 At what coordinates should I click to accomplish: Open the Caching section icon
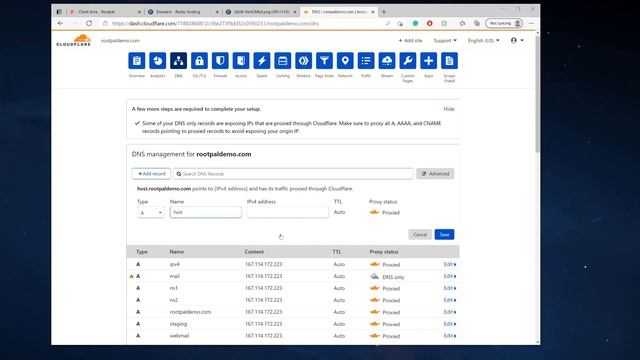pos(282,61)
